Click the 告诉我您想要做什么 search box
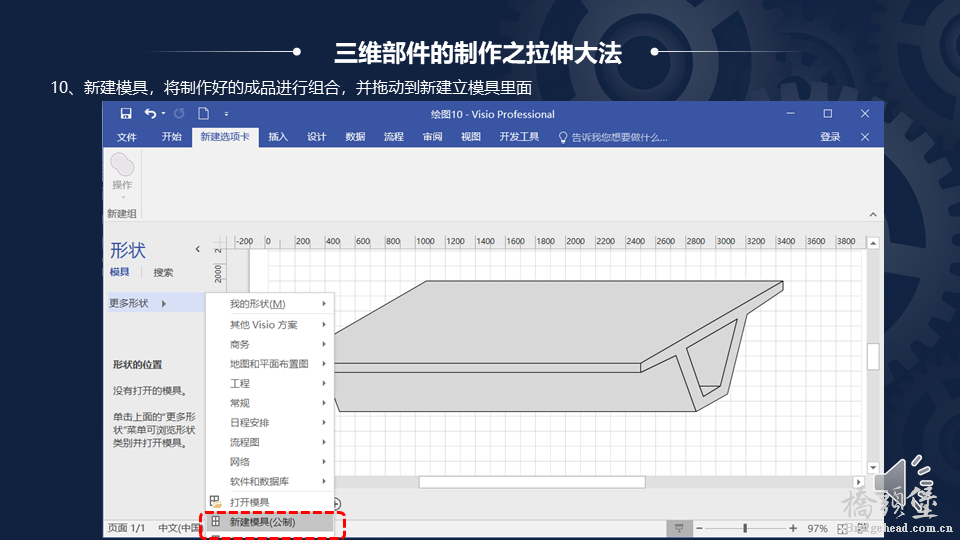 click(620, 138)
